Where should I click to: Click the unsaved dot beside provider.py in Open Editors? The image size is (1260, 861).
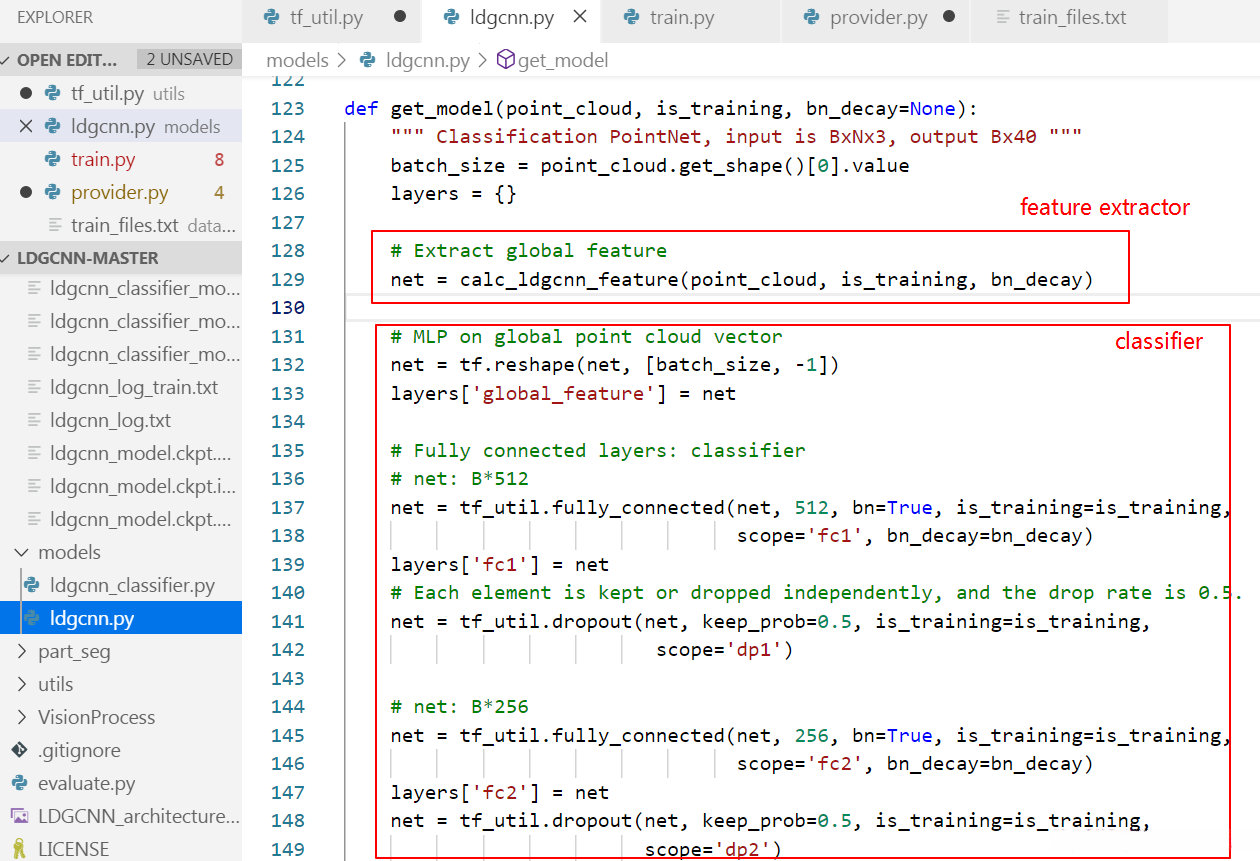click(26, 192)
